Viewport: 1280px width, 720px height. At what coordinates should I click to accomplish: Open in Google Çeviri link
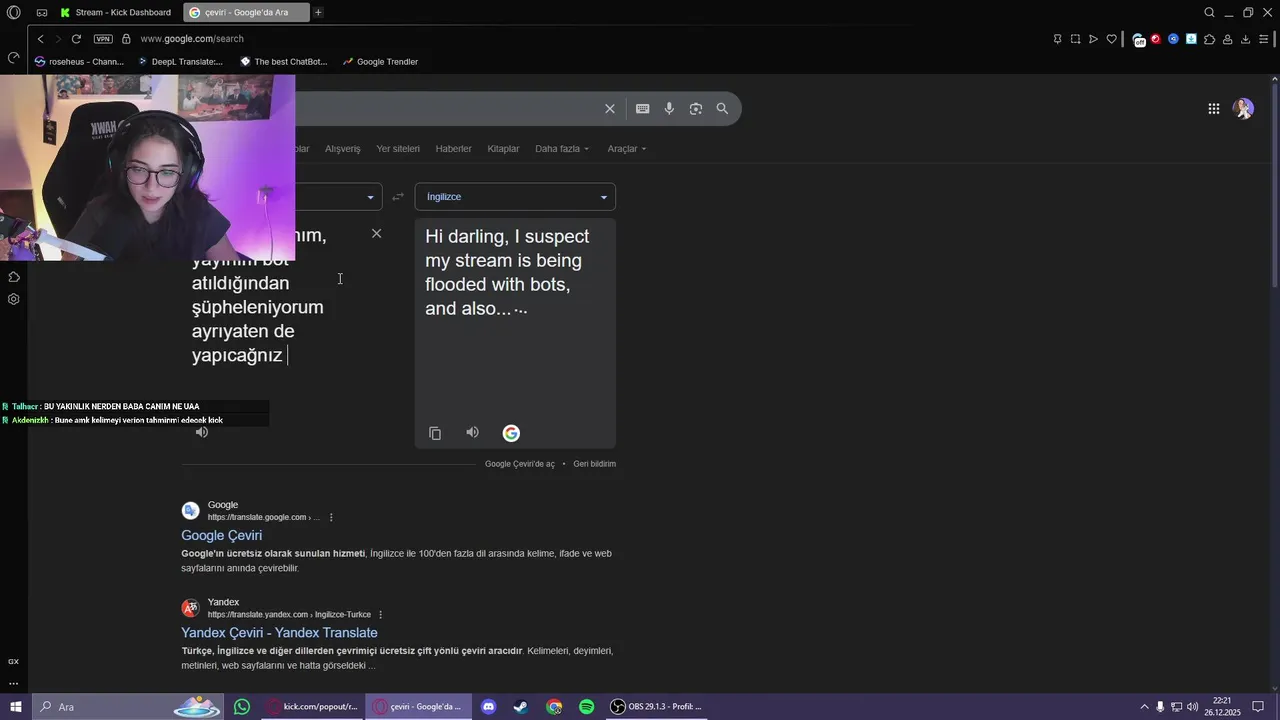[x=519, y=464]
